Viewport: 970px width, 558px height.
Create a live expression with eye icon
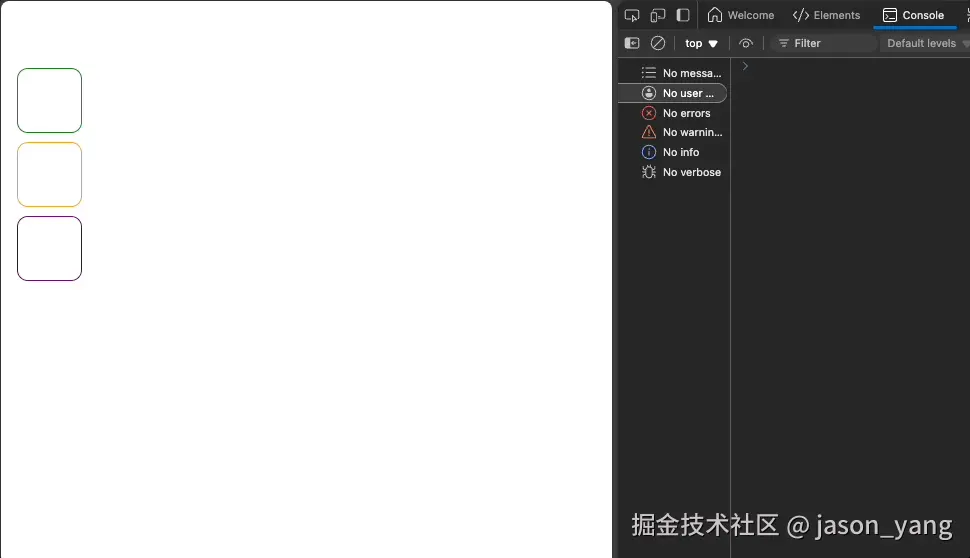[746, 43]
